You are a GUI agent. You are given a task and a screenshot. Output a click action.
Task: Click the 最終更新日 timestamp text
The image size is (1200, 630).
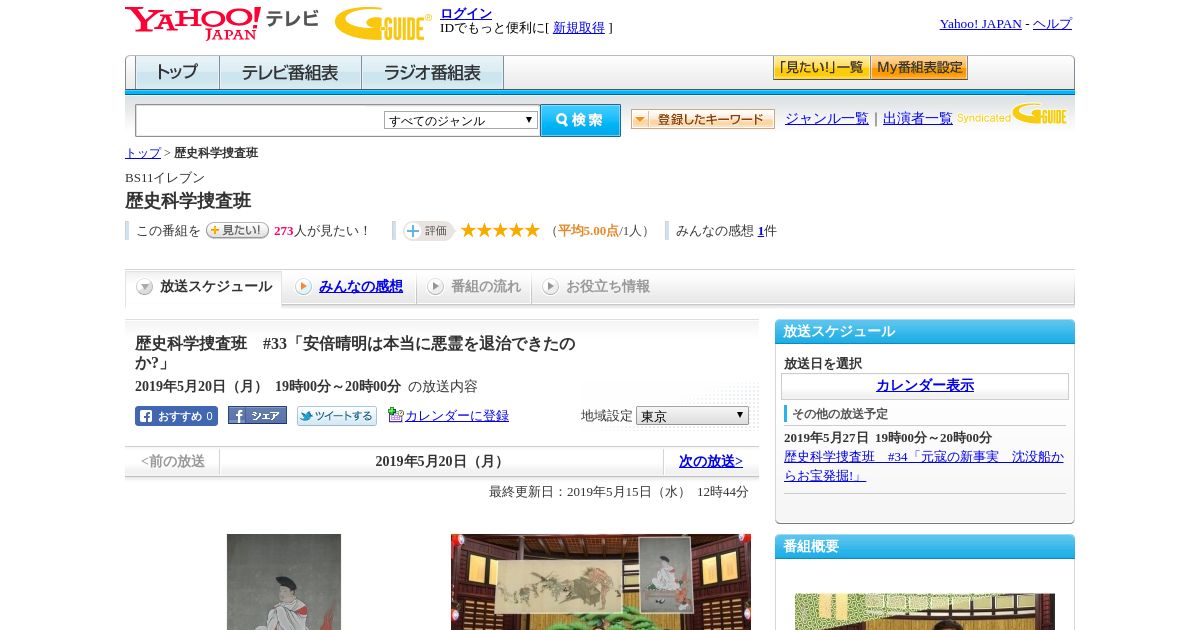619,492
